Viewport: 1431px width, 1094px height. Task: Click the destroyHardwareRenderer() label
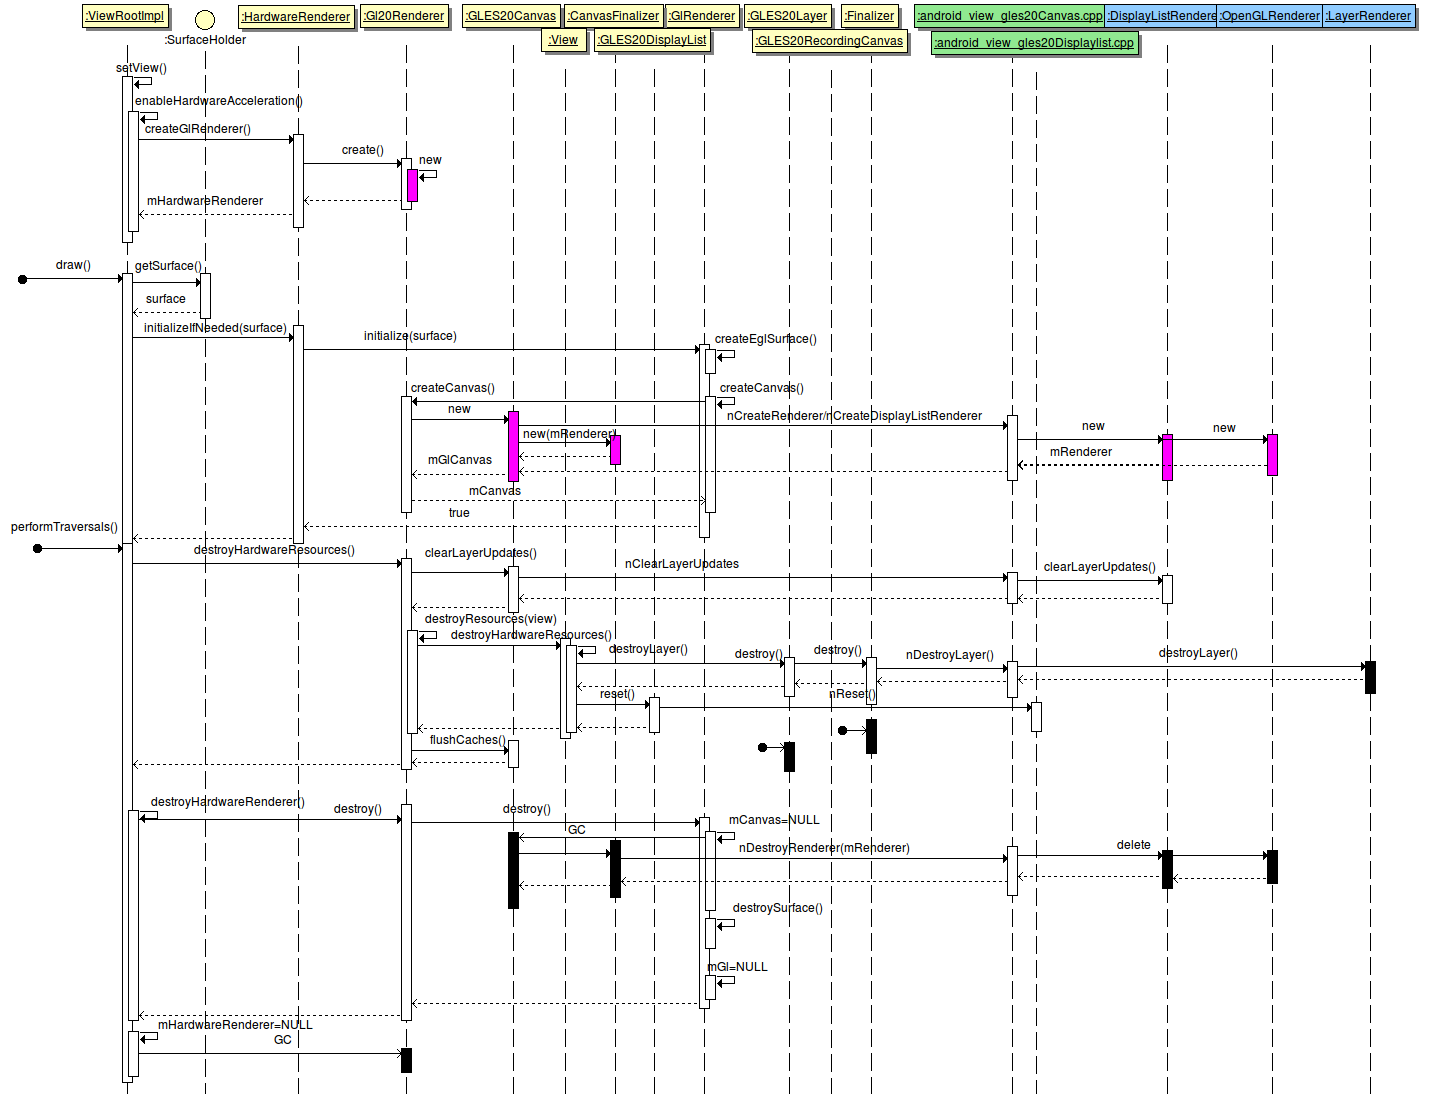tap(228, 802)
